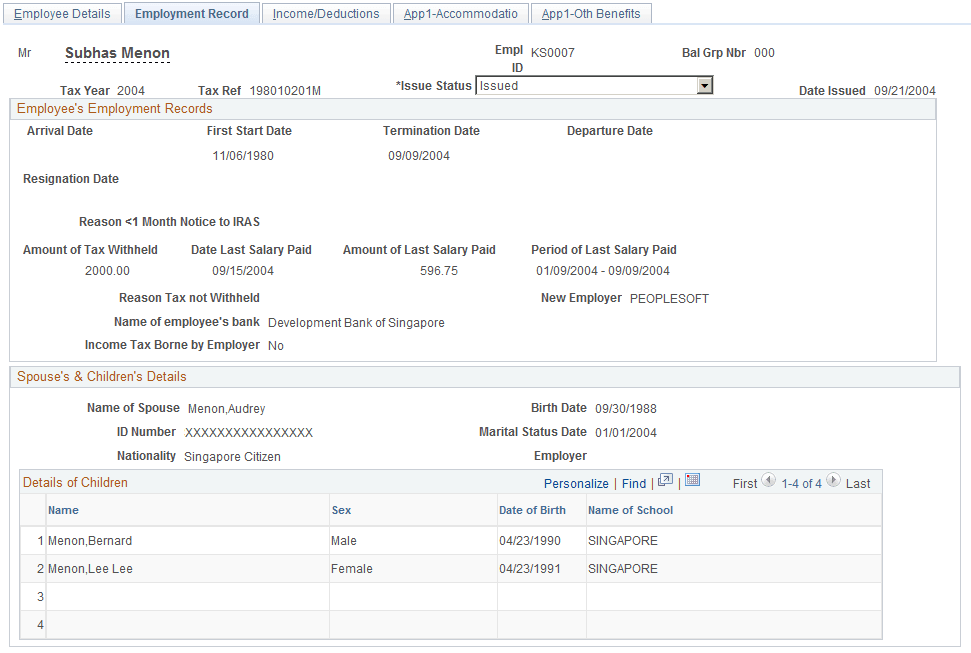Open the children grid in a popup window

(x=664, y=482)
